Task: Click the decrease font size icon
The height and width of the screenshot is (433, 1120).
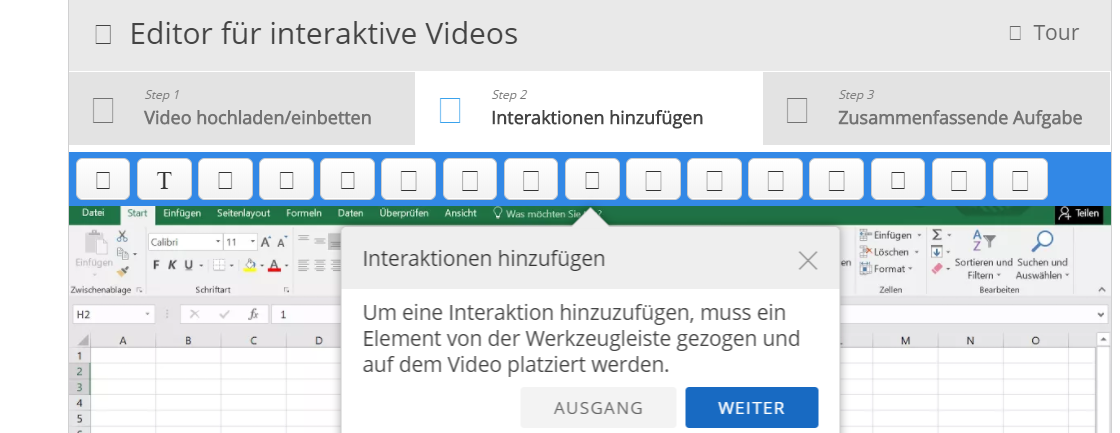Action: click(x=281, y=242)
